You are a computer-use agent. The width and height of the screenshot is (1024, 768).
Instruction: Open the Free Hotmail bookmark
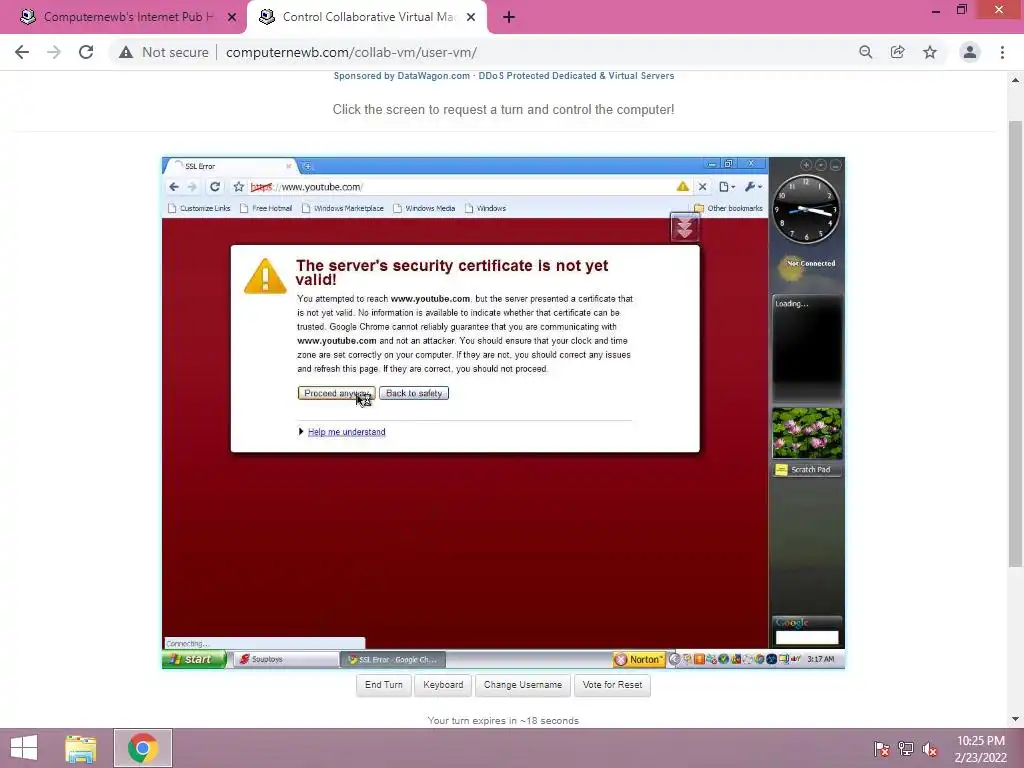[266, 208]
